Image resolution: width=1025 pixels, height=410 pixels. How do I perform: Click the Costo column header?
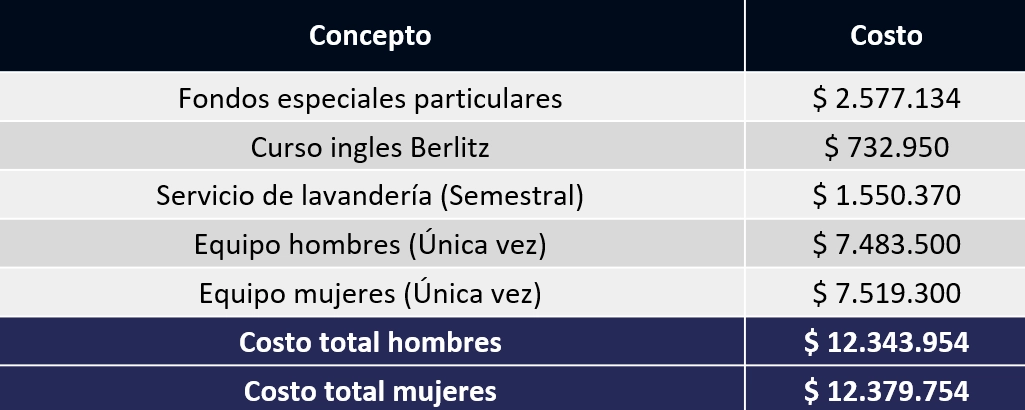[x=885, y=36]
